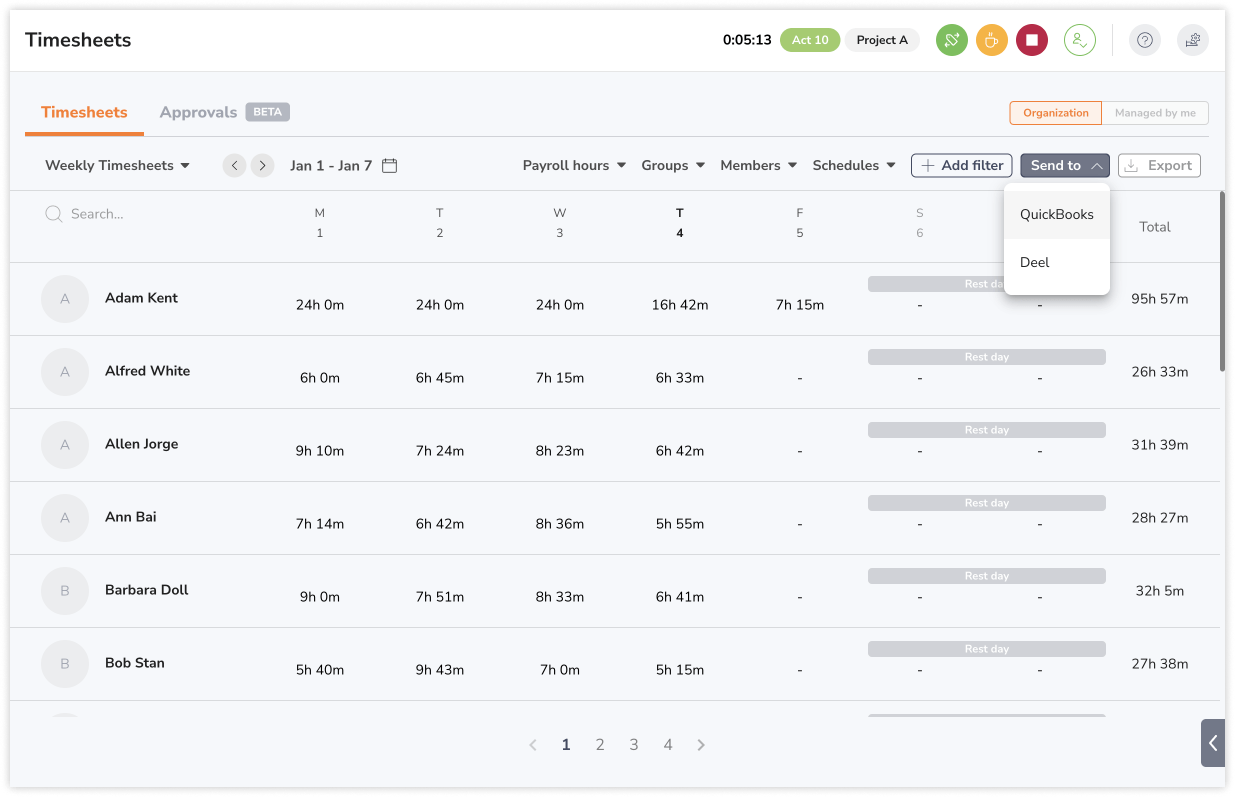Go to page 2 of timesheets
Viewport: 1235px width, 797px height.
[600, 744]
